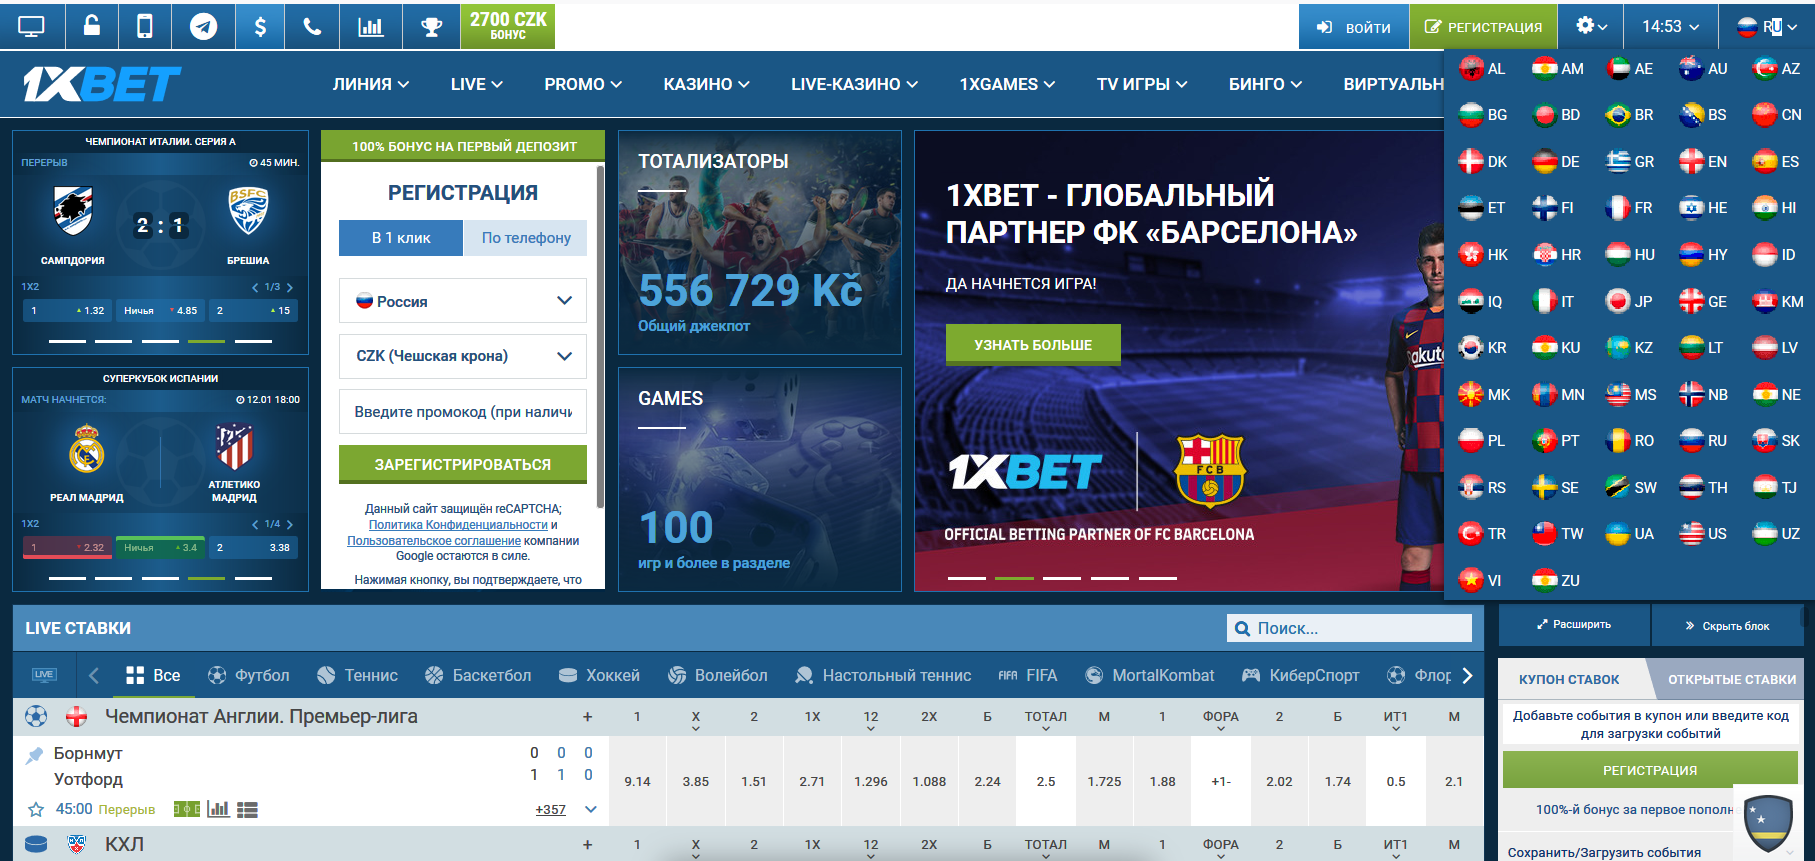The width and height of the screenshot is (1815, 861).
Task: Open БИНГО navigation menu
Action: click(x=1265, y=85)
